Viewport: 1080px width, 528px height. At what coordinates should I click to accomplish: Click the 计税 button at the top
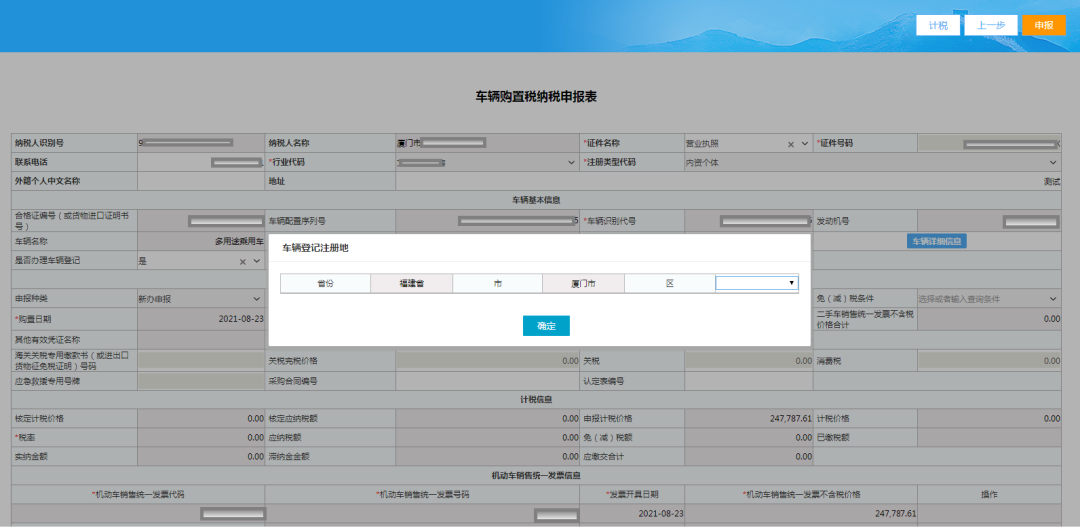(938, 25)
